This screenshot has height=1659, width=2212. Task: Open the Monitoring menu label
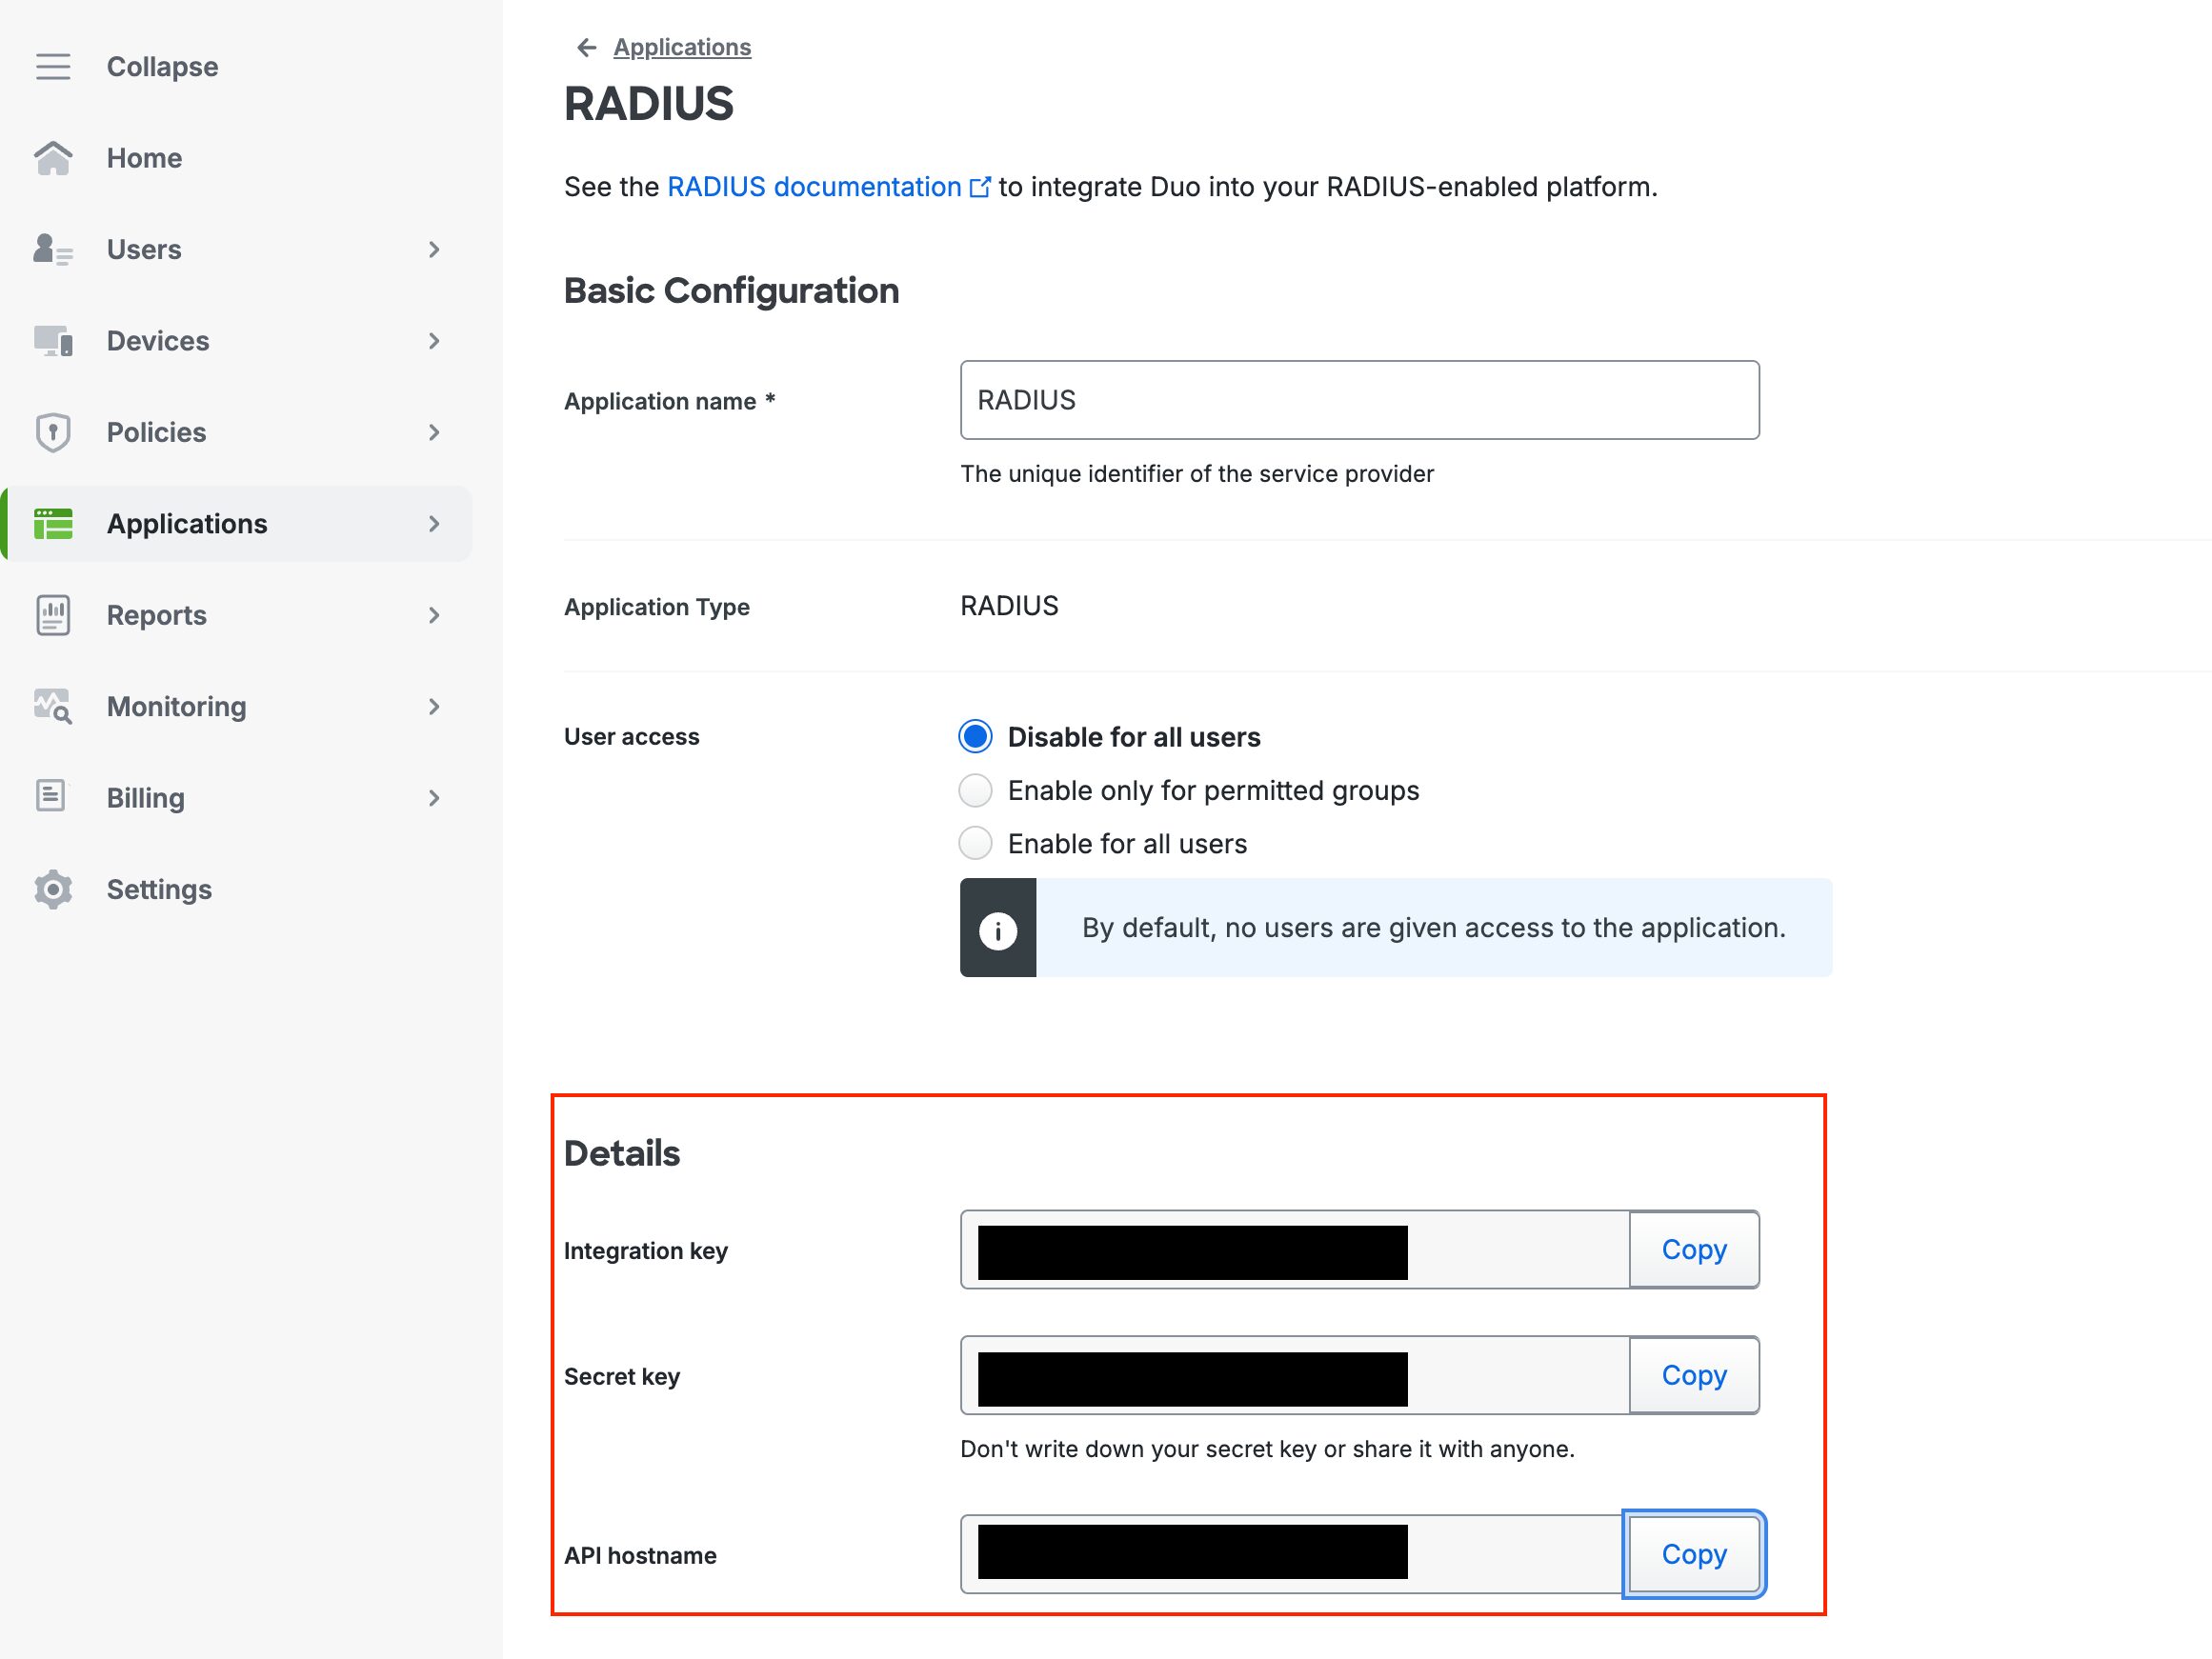pos(176,706)
